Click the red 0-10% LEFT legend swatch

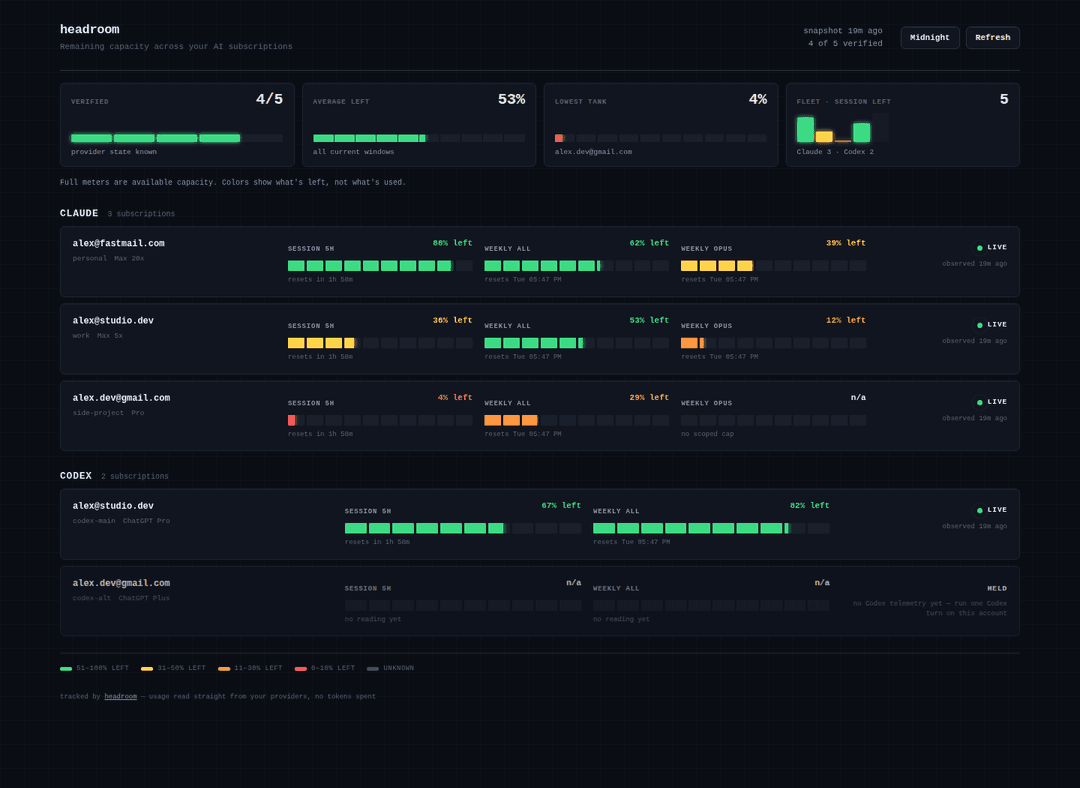(301, 669)
